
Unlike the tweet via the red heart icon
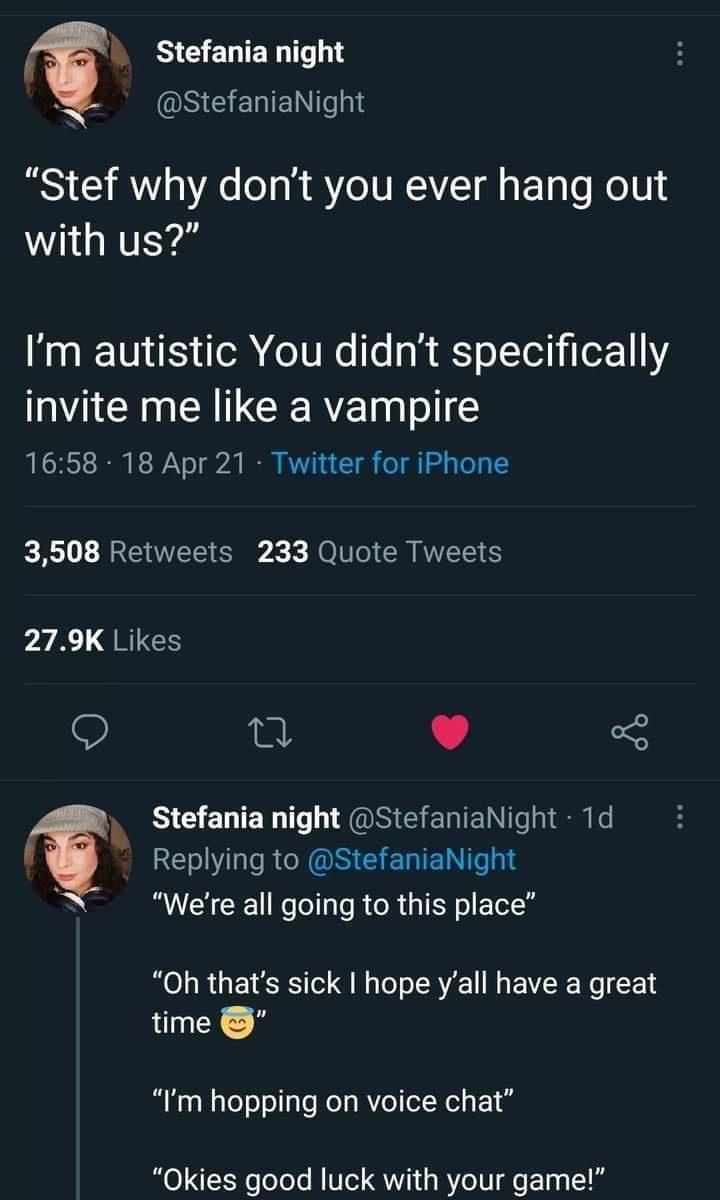coord(450,731)
